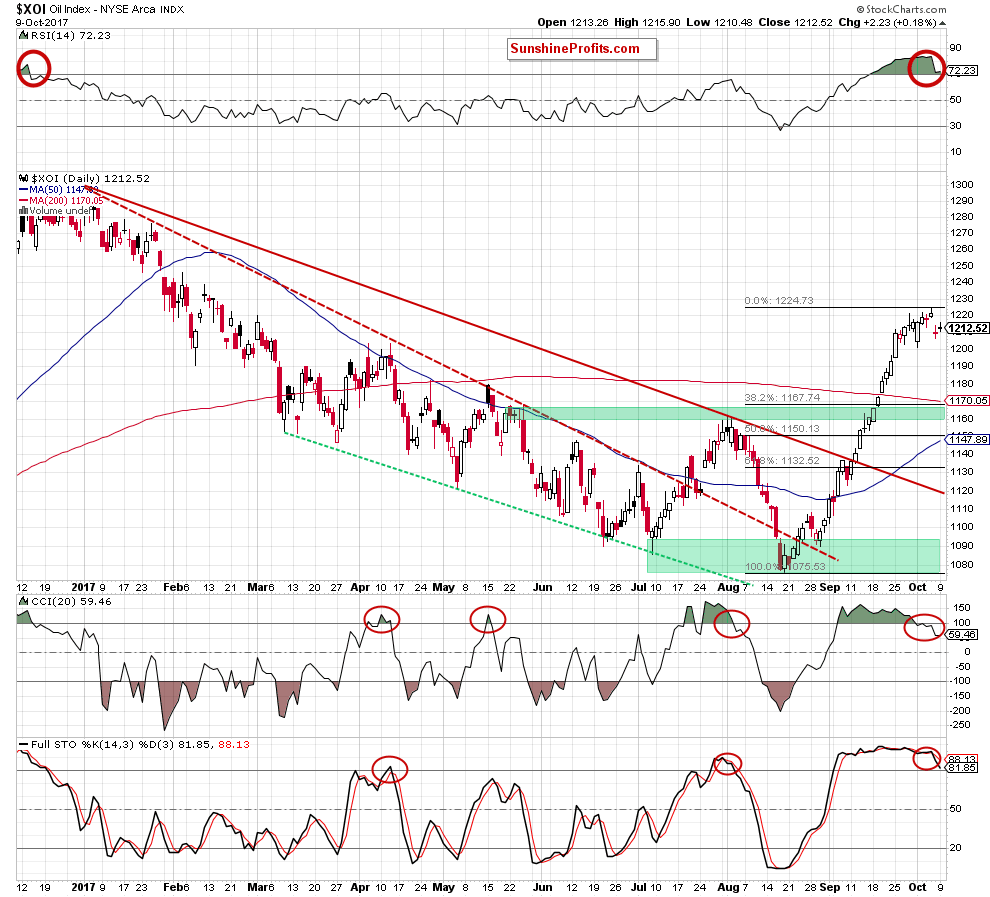Click the 1147.89 MA(50) price tag
990x897 pixels.
pos(968,439)
